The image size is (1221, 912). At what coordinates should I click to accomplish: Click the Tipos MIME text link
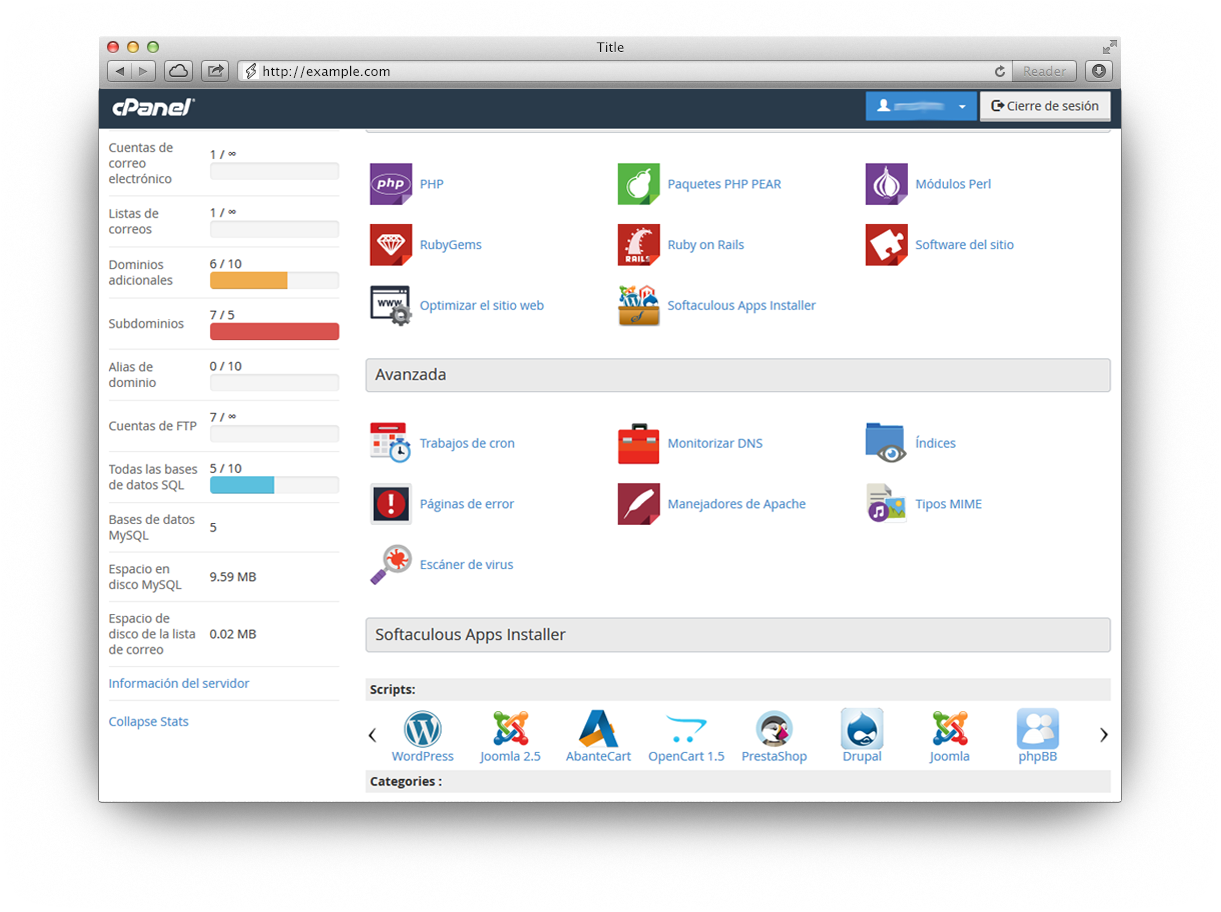tap(948, 504)
